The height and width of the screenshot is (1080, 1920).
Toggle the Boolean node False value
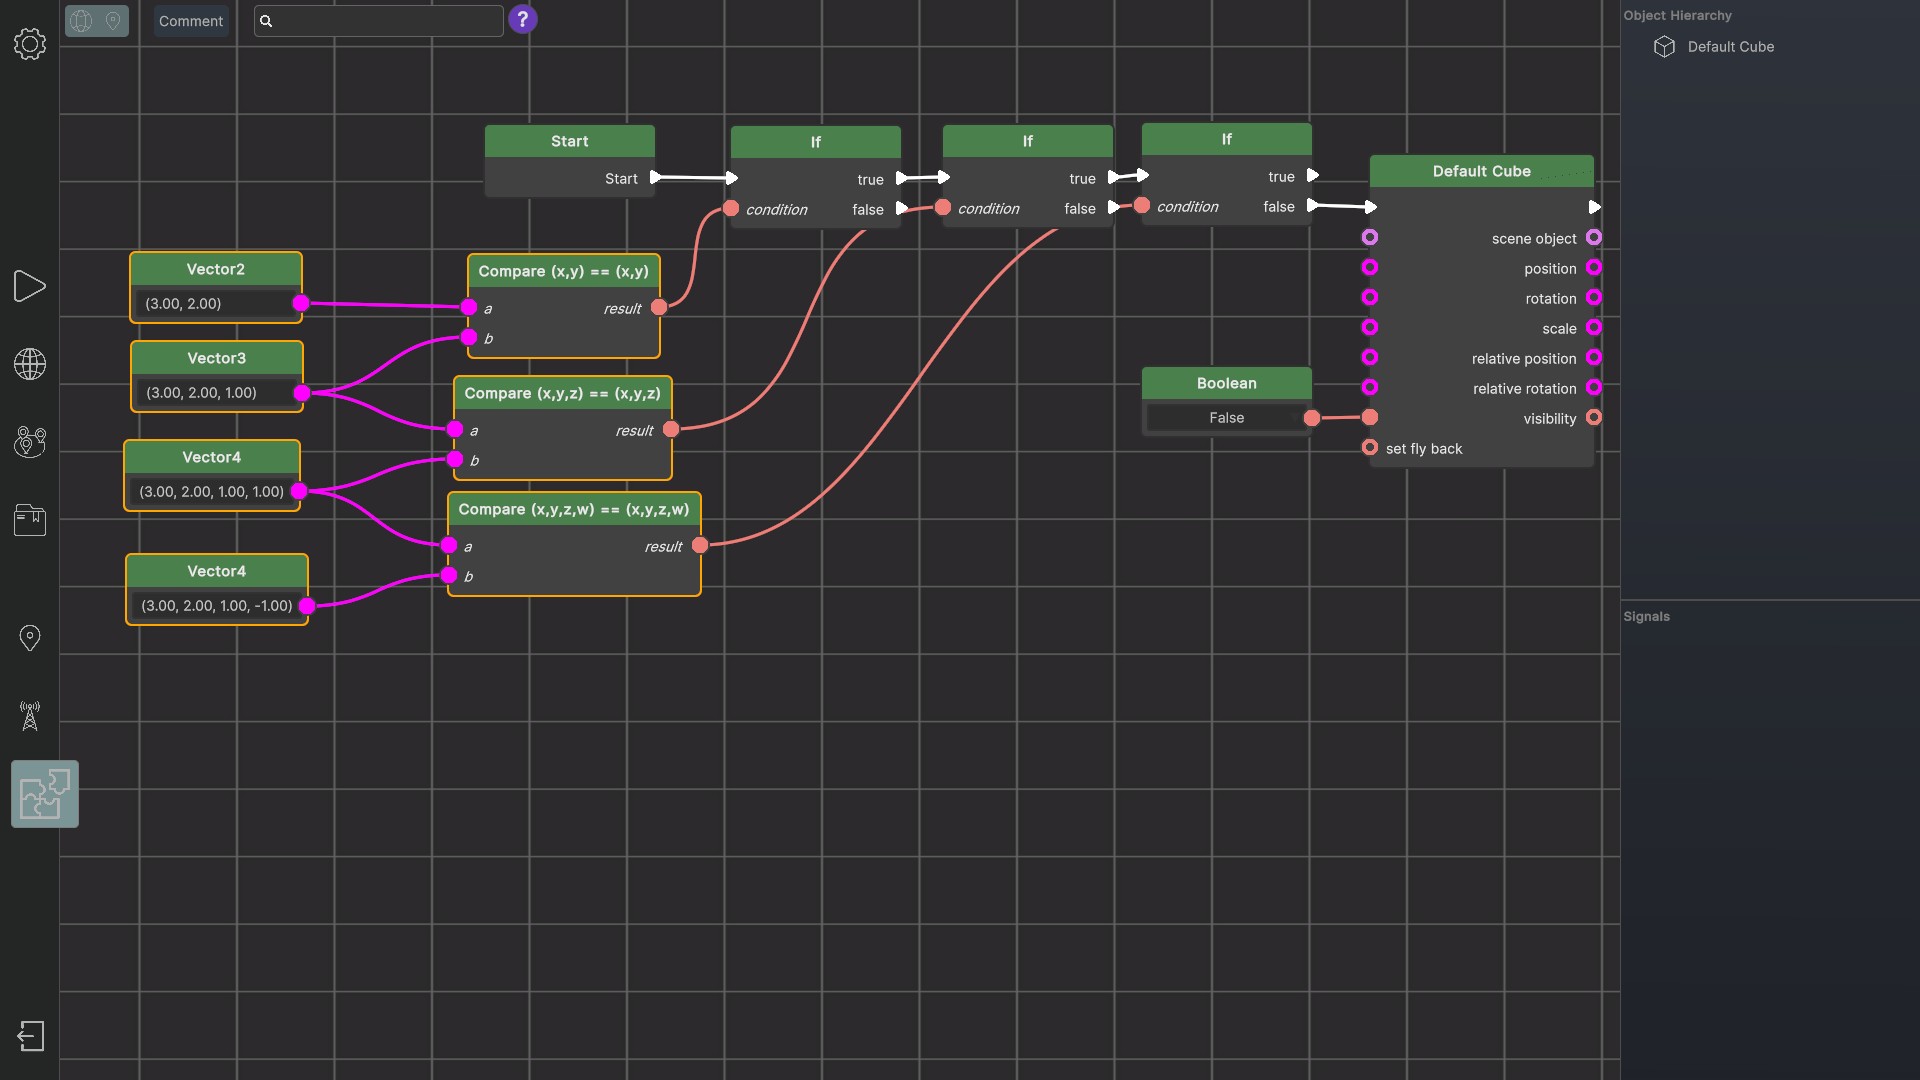click(1226, 418)
